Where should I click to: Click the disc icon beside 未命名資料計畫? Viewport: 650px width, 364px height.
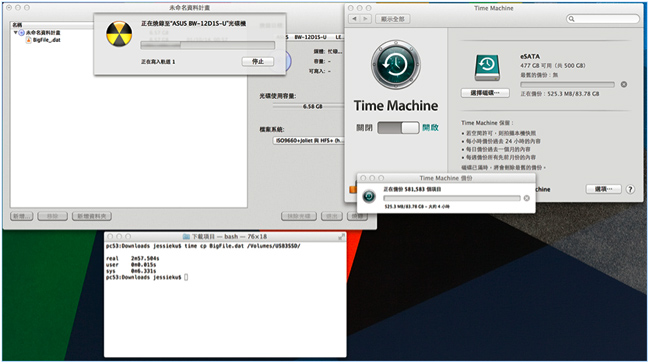tap(22, 32)
